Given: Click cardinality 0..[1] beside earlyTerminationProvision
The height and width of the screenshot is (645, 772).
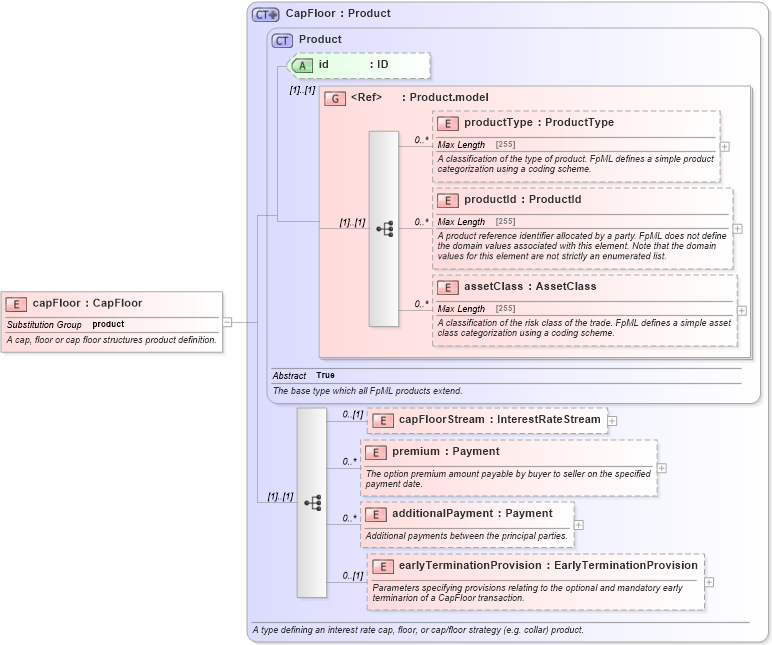Looking at the screenshot, I should click(353, 576).
